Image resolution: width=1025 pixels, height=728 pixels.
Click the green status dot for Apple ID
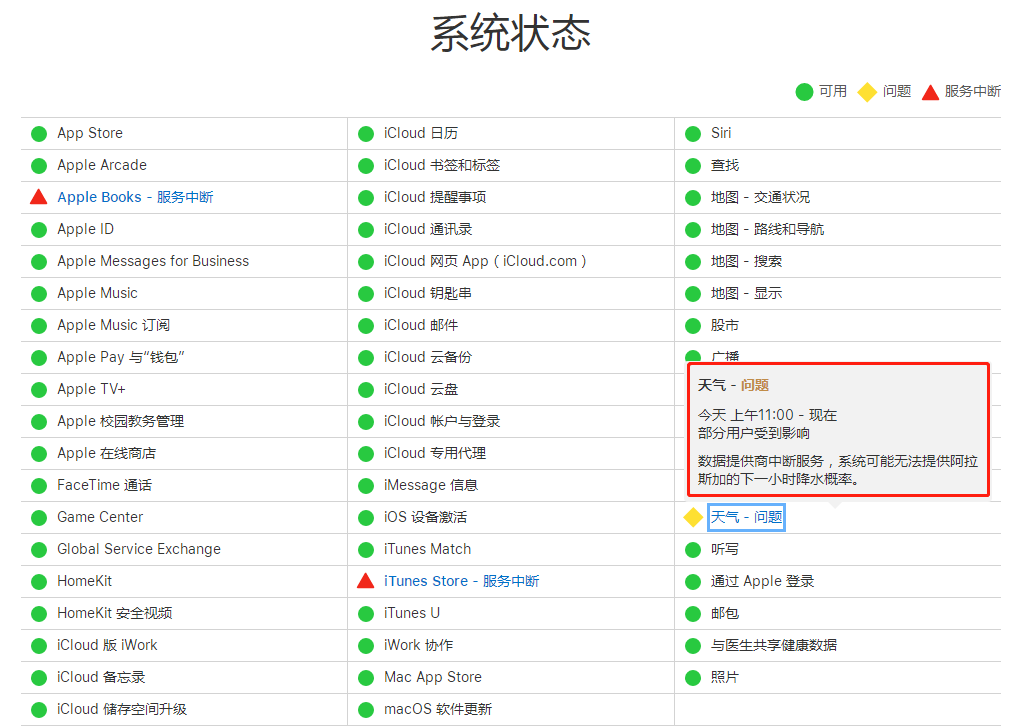(x=39, y=229)
